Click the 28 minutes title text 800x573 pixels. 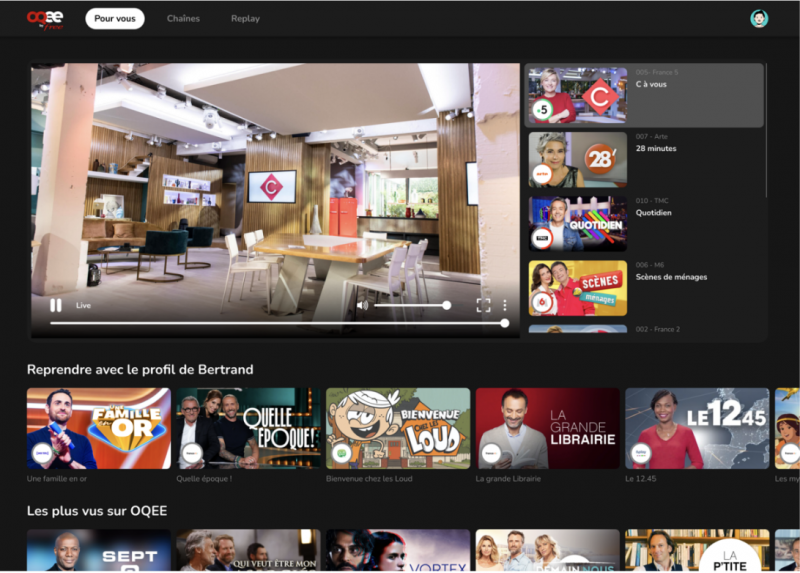[656, 148]
